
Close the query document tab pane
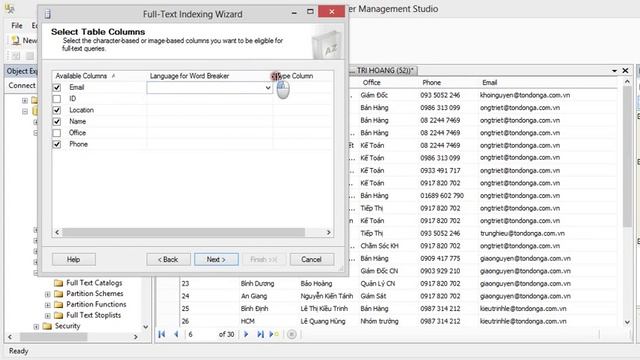625,71
